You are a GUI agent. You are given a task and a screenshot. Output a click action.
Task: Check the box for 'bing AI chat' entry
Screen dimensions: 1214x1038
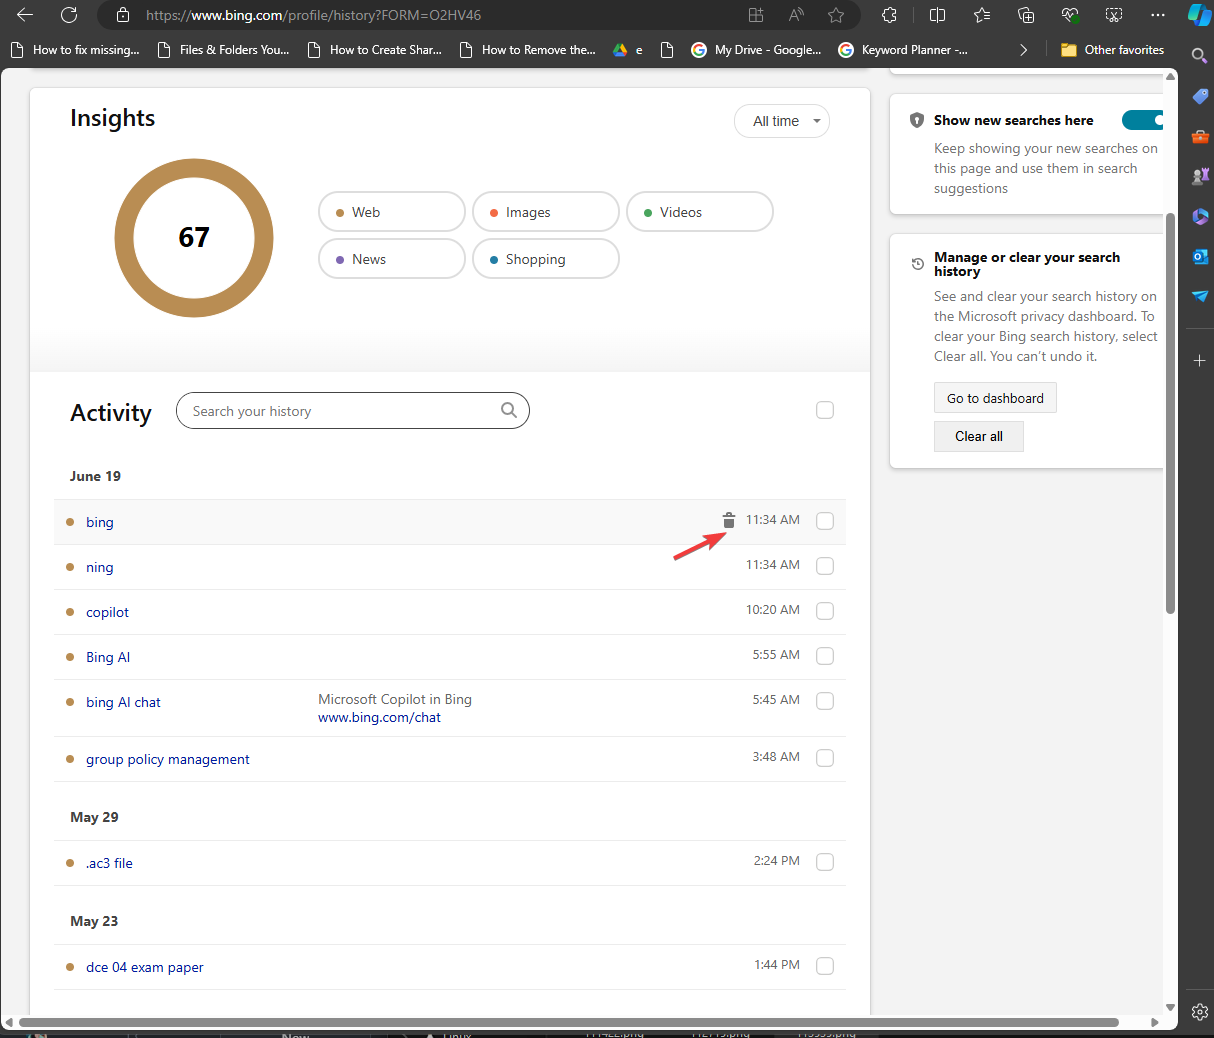[825, 701]
